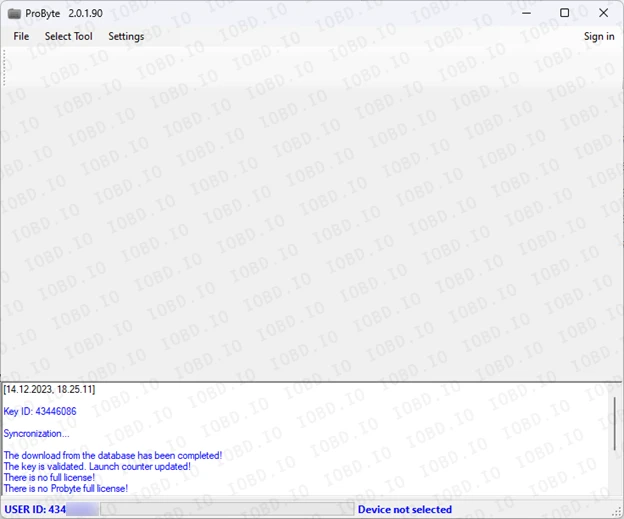Click the log panel vertical scrollbar
This screenshot has width=624, height=519.
(x=614, y=423)
